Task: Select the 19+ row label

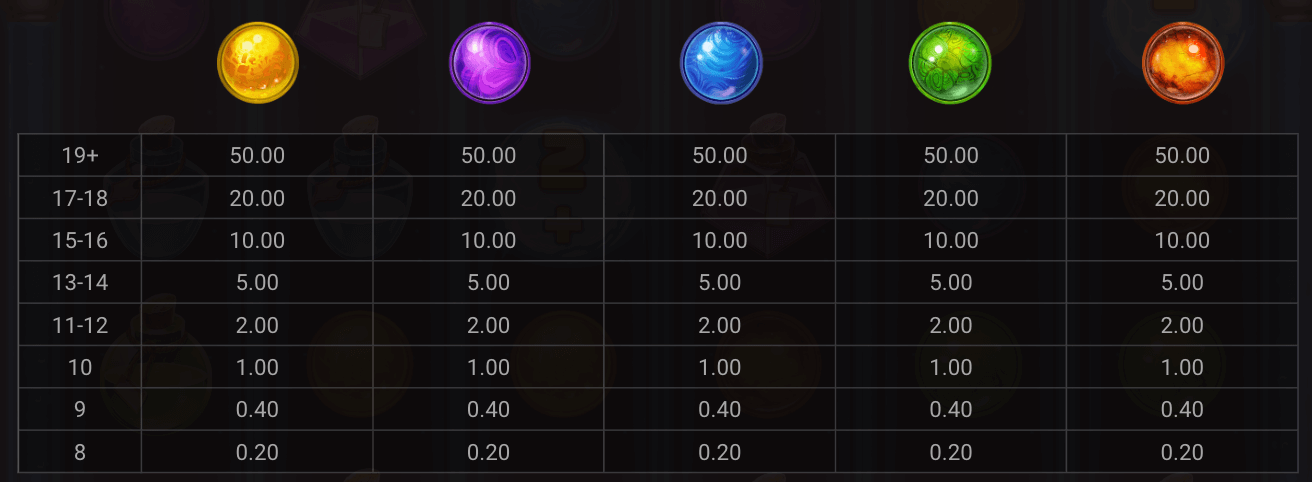Action: (80, 156)
